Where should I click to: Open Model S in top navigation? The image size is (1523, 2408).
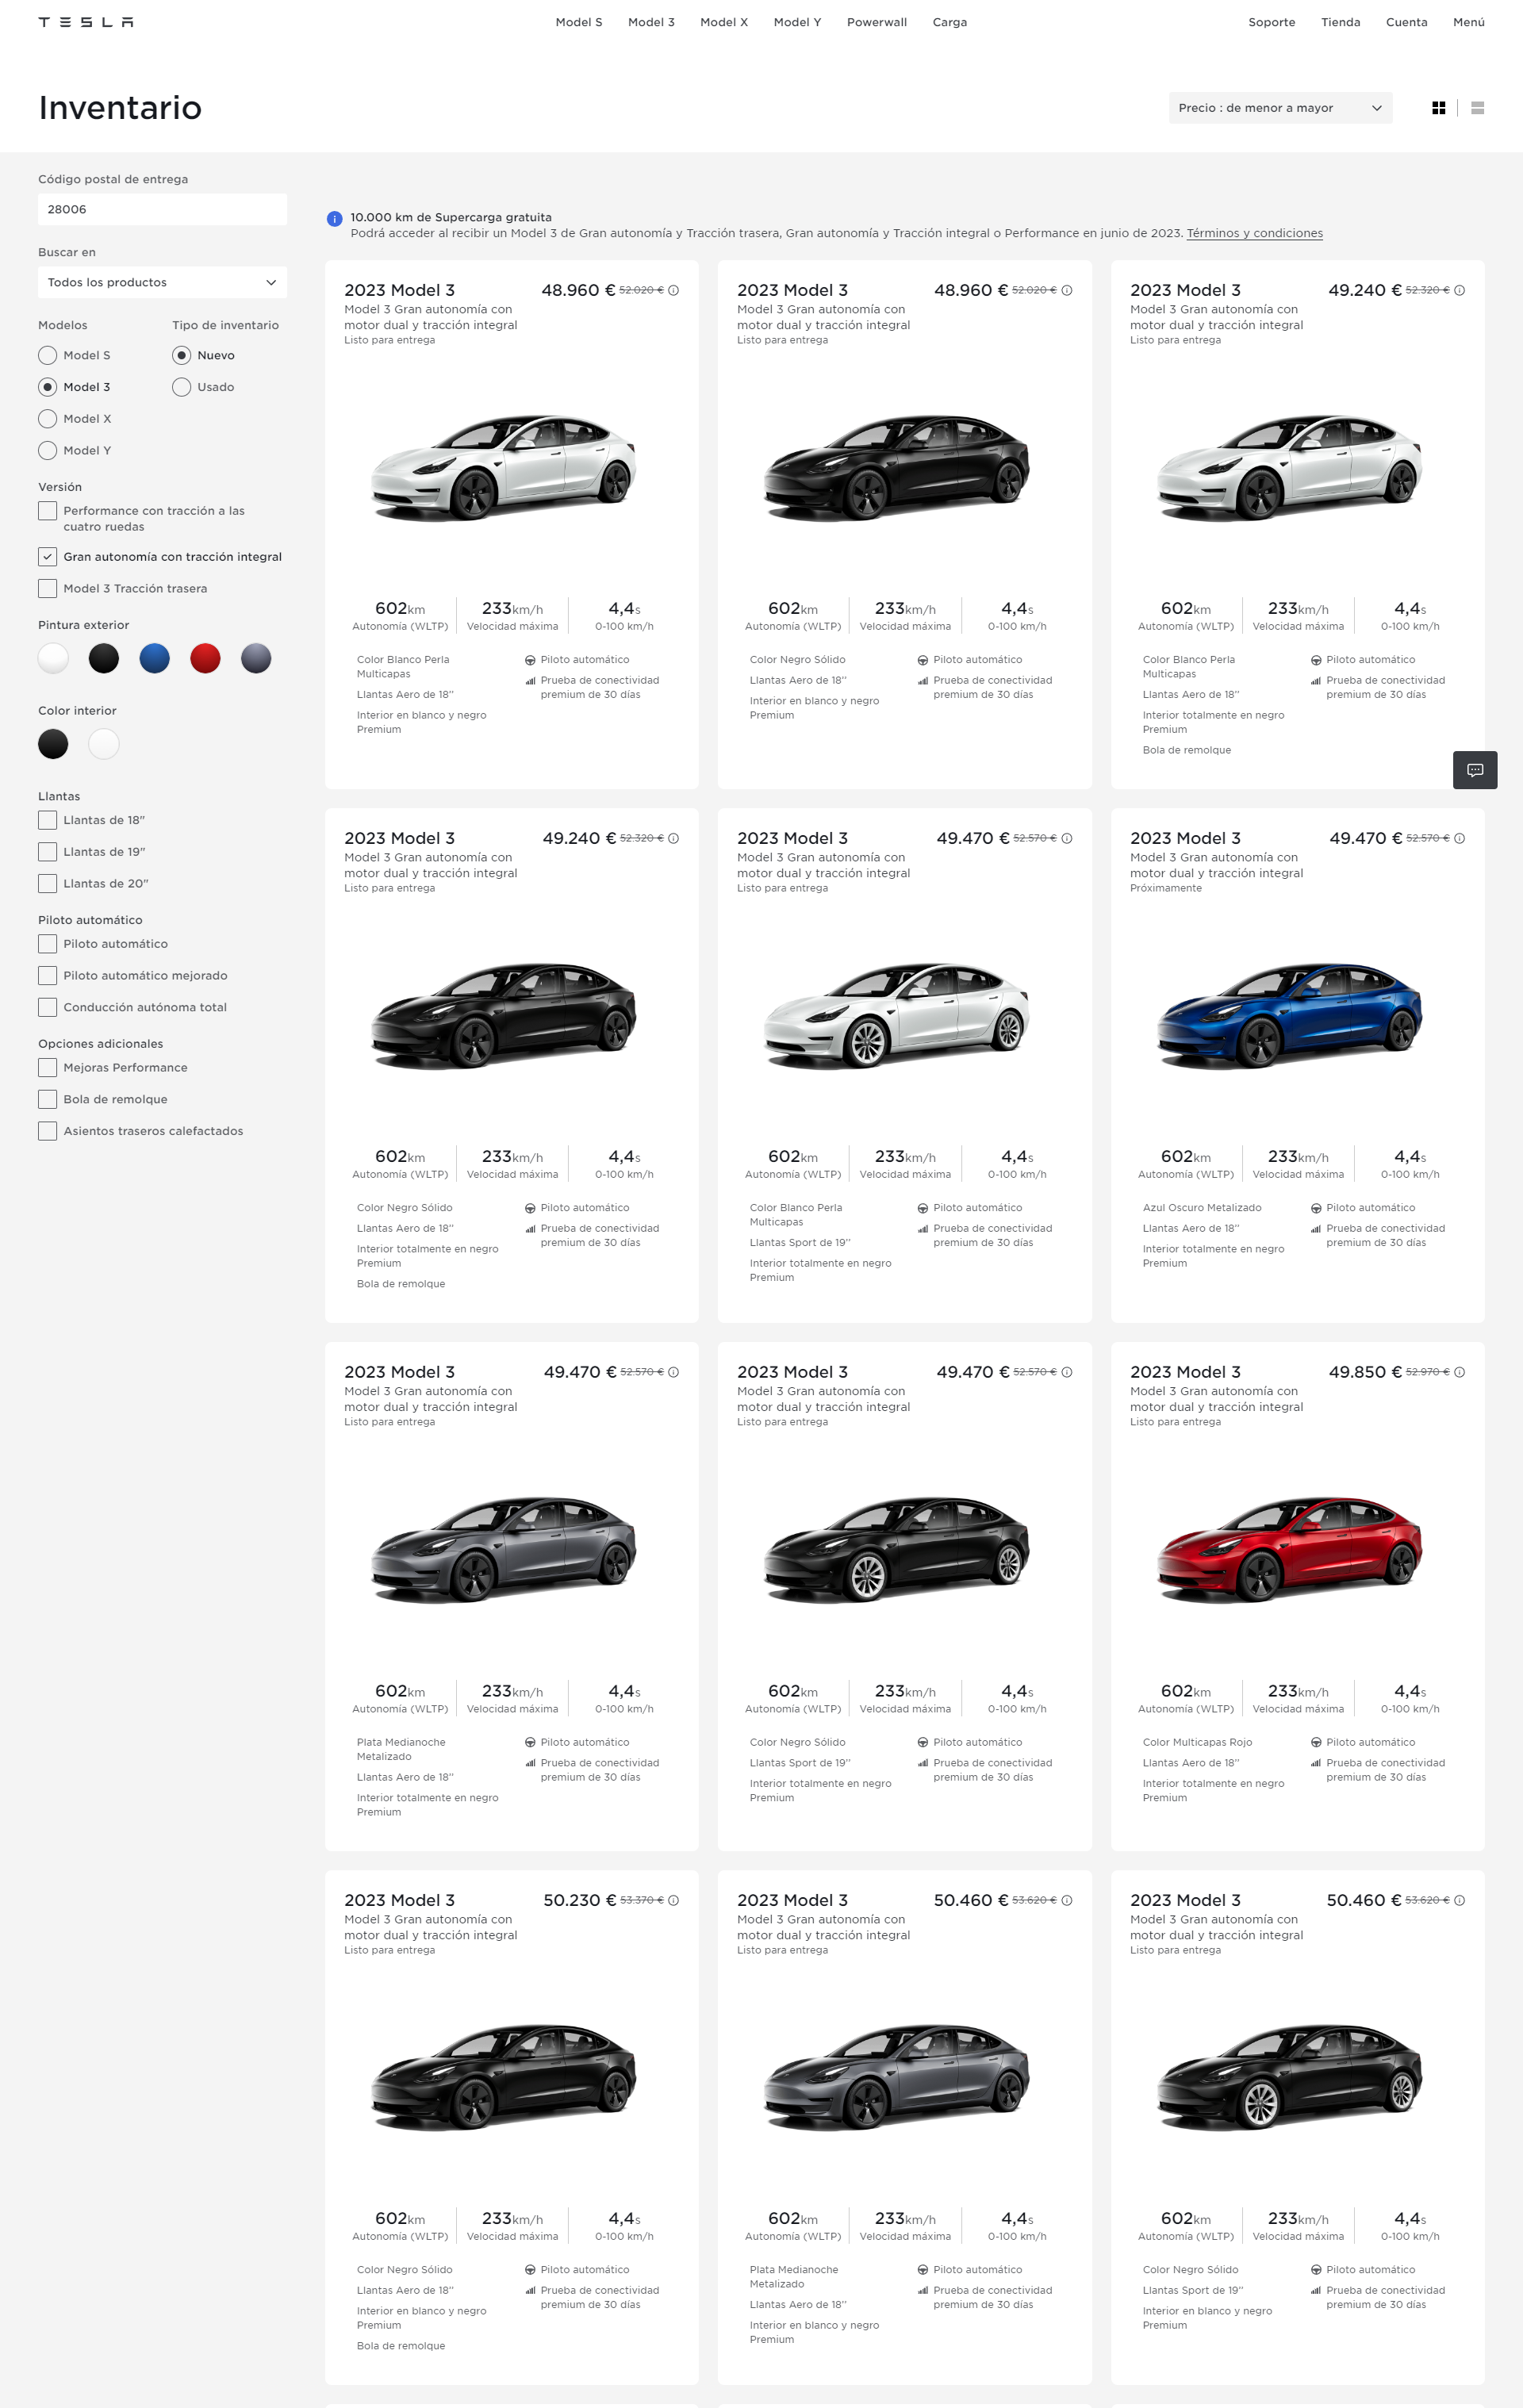pos(579,22)
